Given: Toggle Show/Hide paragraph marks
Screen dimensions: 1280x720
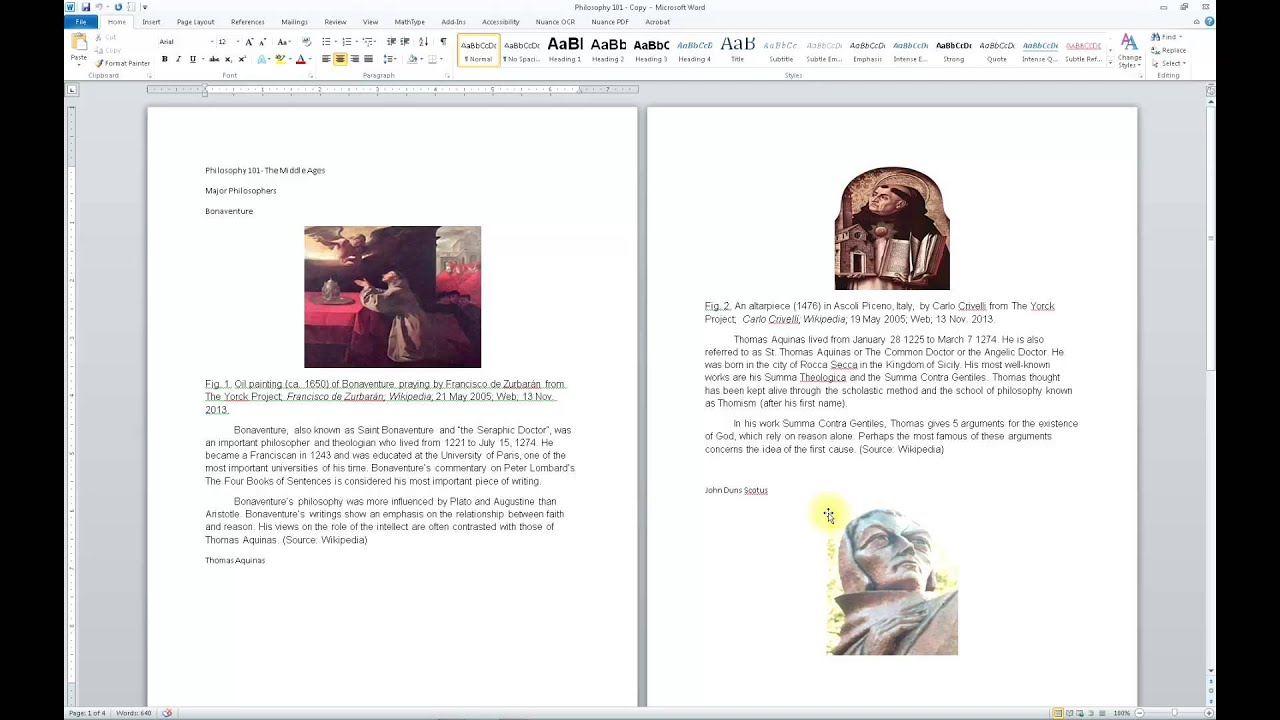Looking at the screenshot, I should pyautogui.click(x=443, y=42).
